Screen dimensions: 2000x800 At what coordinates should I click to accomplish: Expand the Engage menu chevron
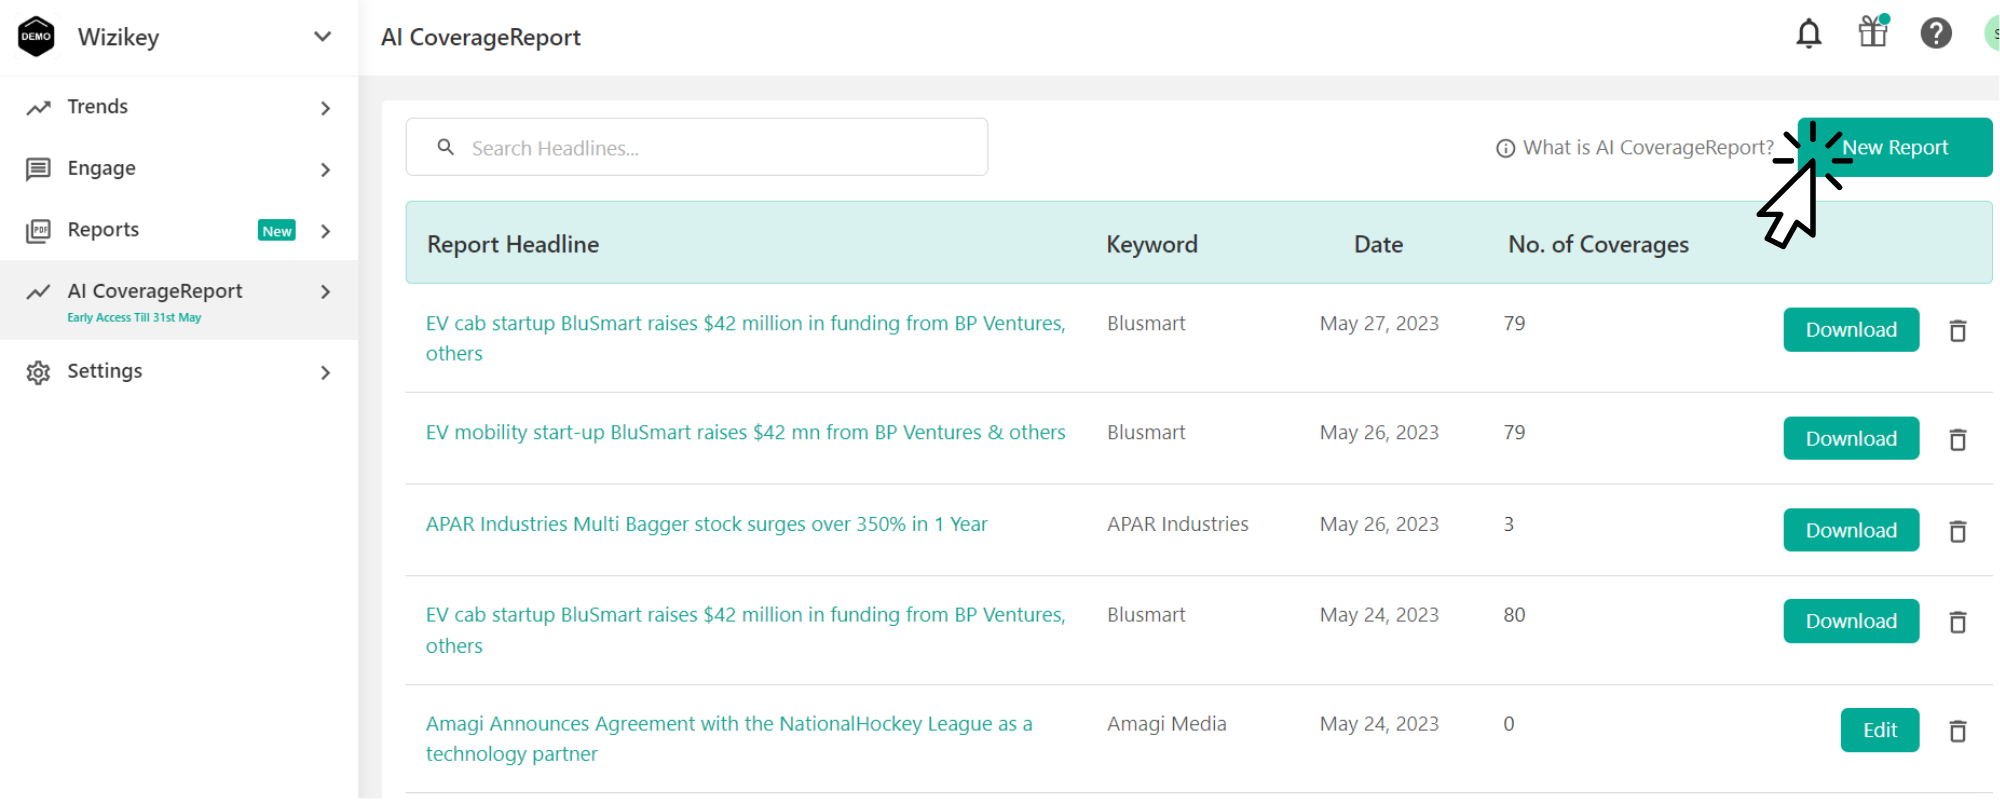point(325,170)
